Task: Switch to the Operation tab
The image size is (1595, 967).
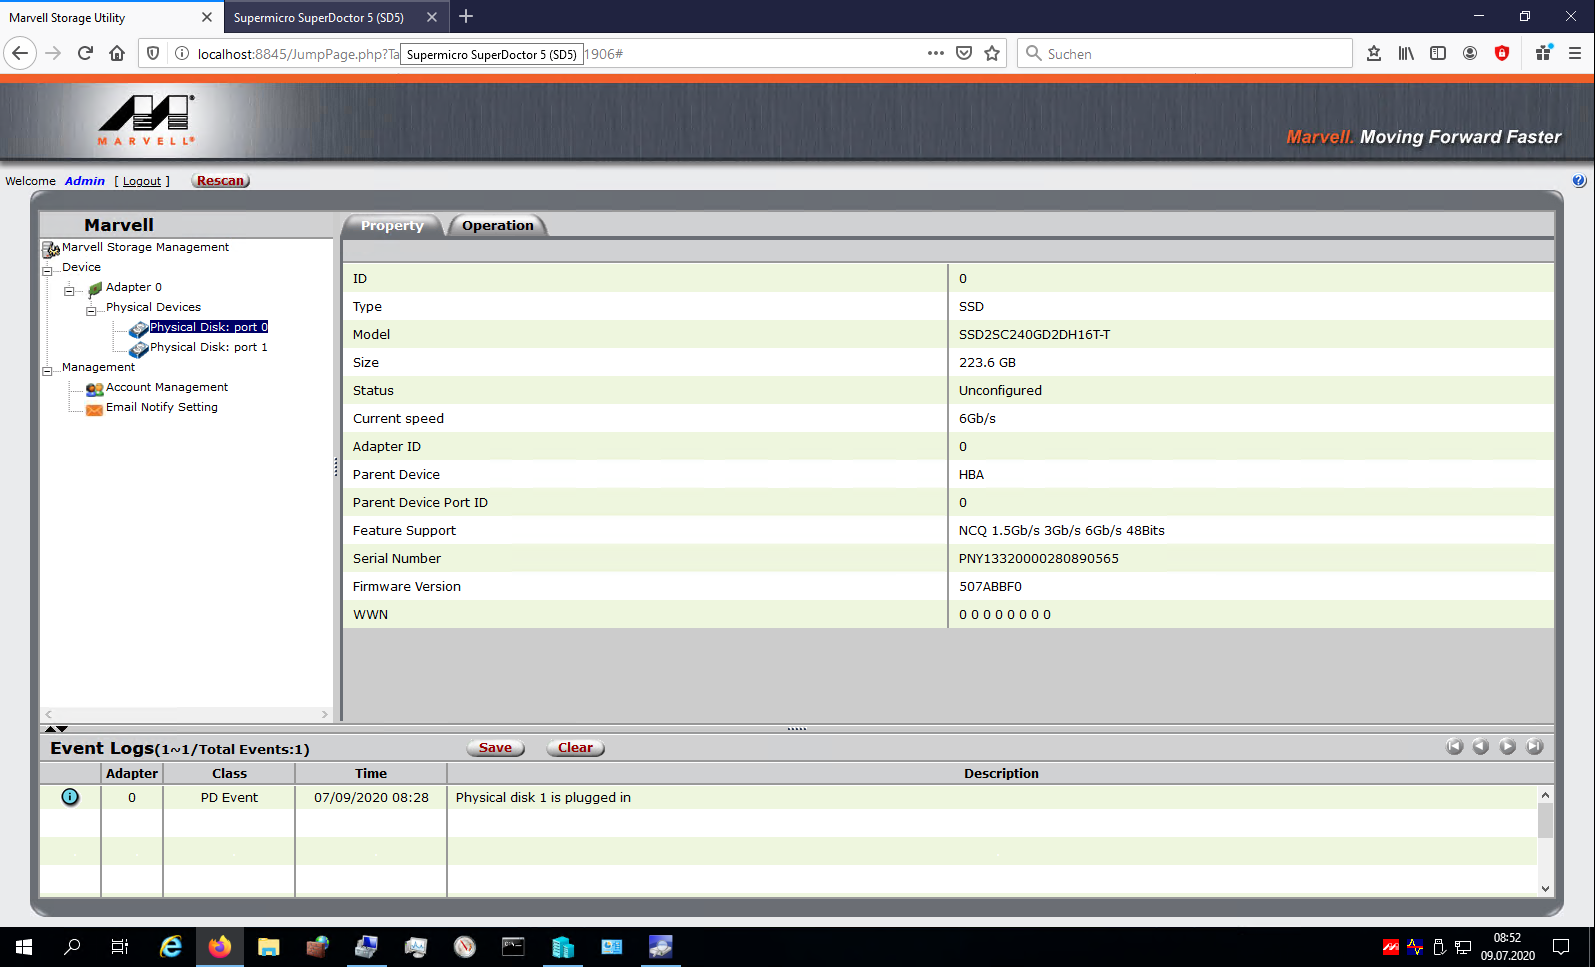Action: 497,226
